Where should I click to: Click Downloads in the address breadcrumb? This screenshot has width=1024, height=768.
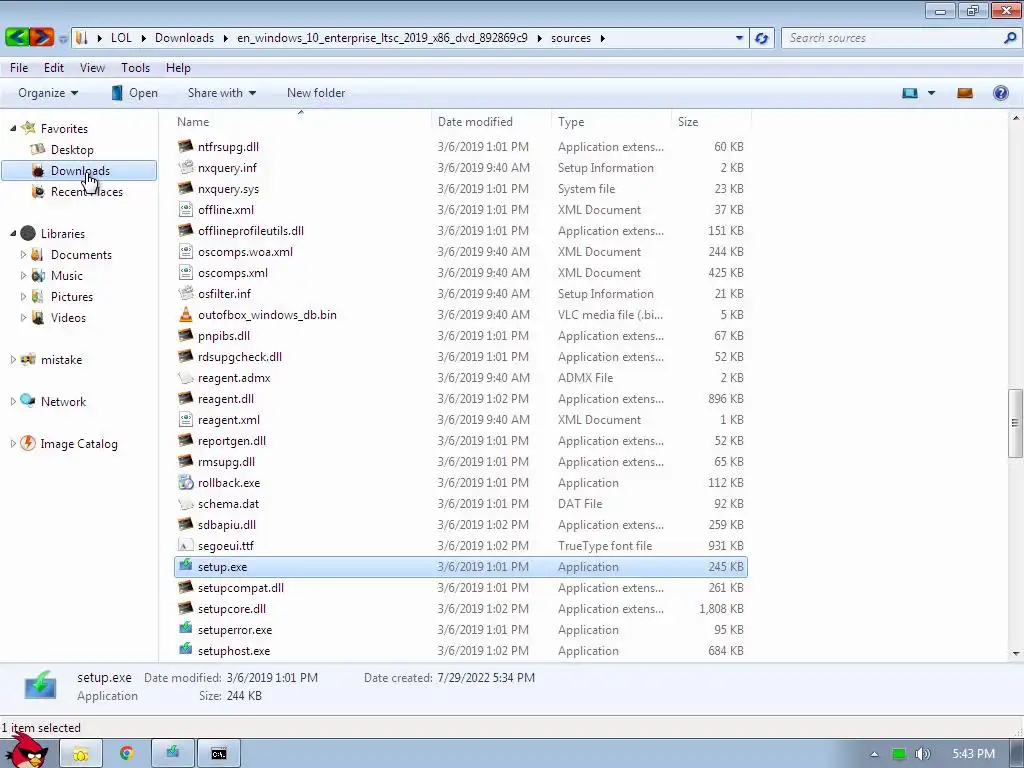(184, 38)
